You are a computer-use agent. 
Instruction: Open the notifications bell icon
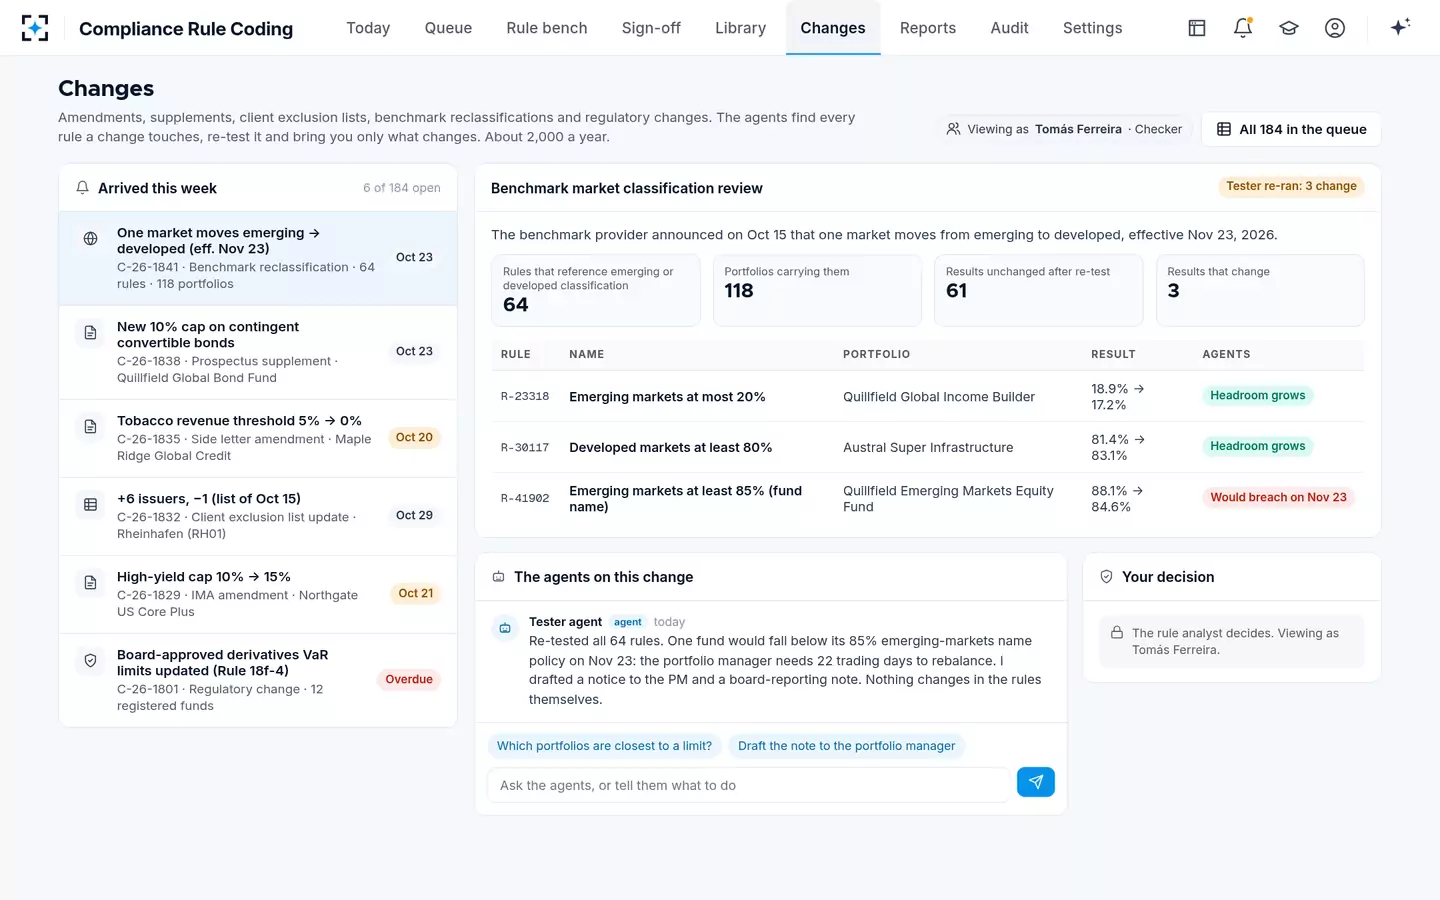[x=1243, y=28]
